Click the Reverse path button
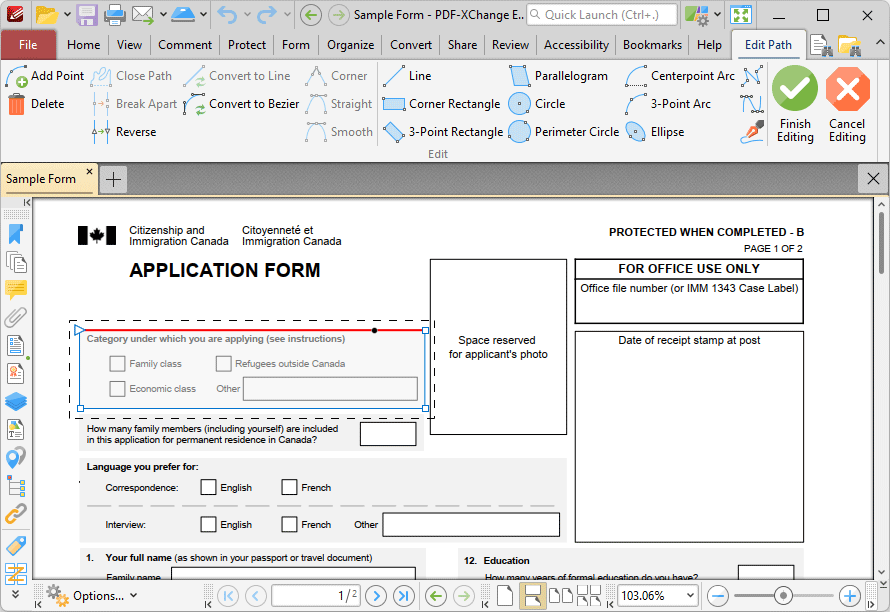Viewport: 890px width, 612px height. 124,132
